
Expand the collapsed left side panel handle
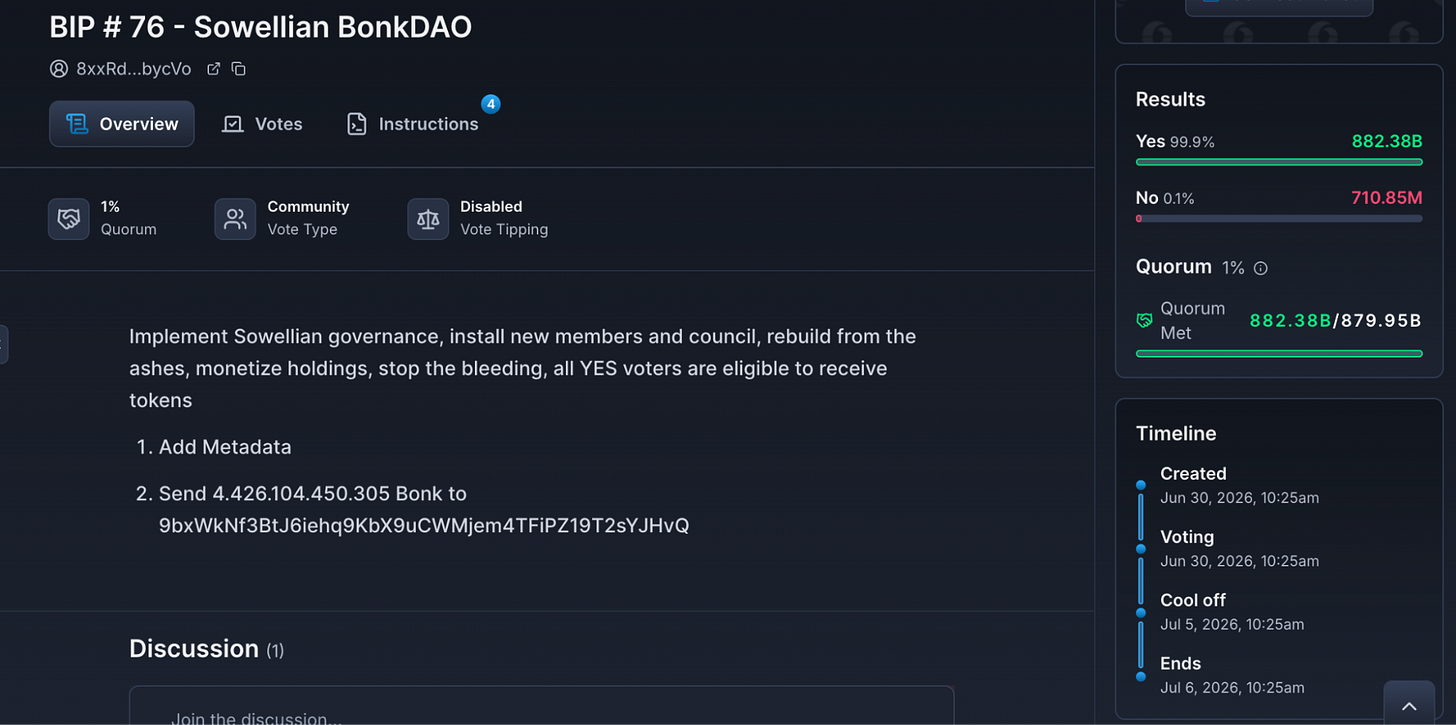pos(3,344)
